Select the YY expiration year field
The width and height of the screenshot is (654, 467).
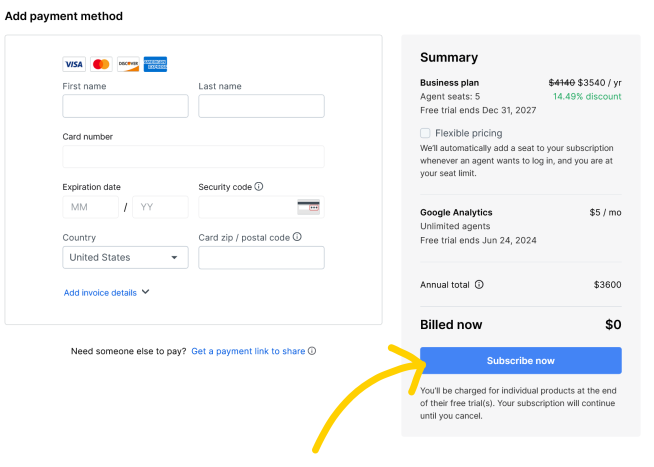coord(161,207)
